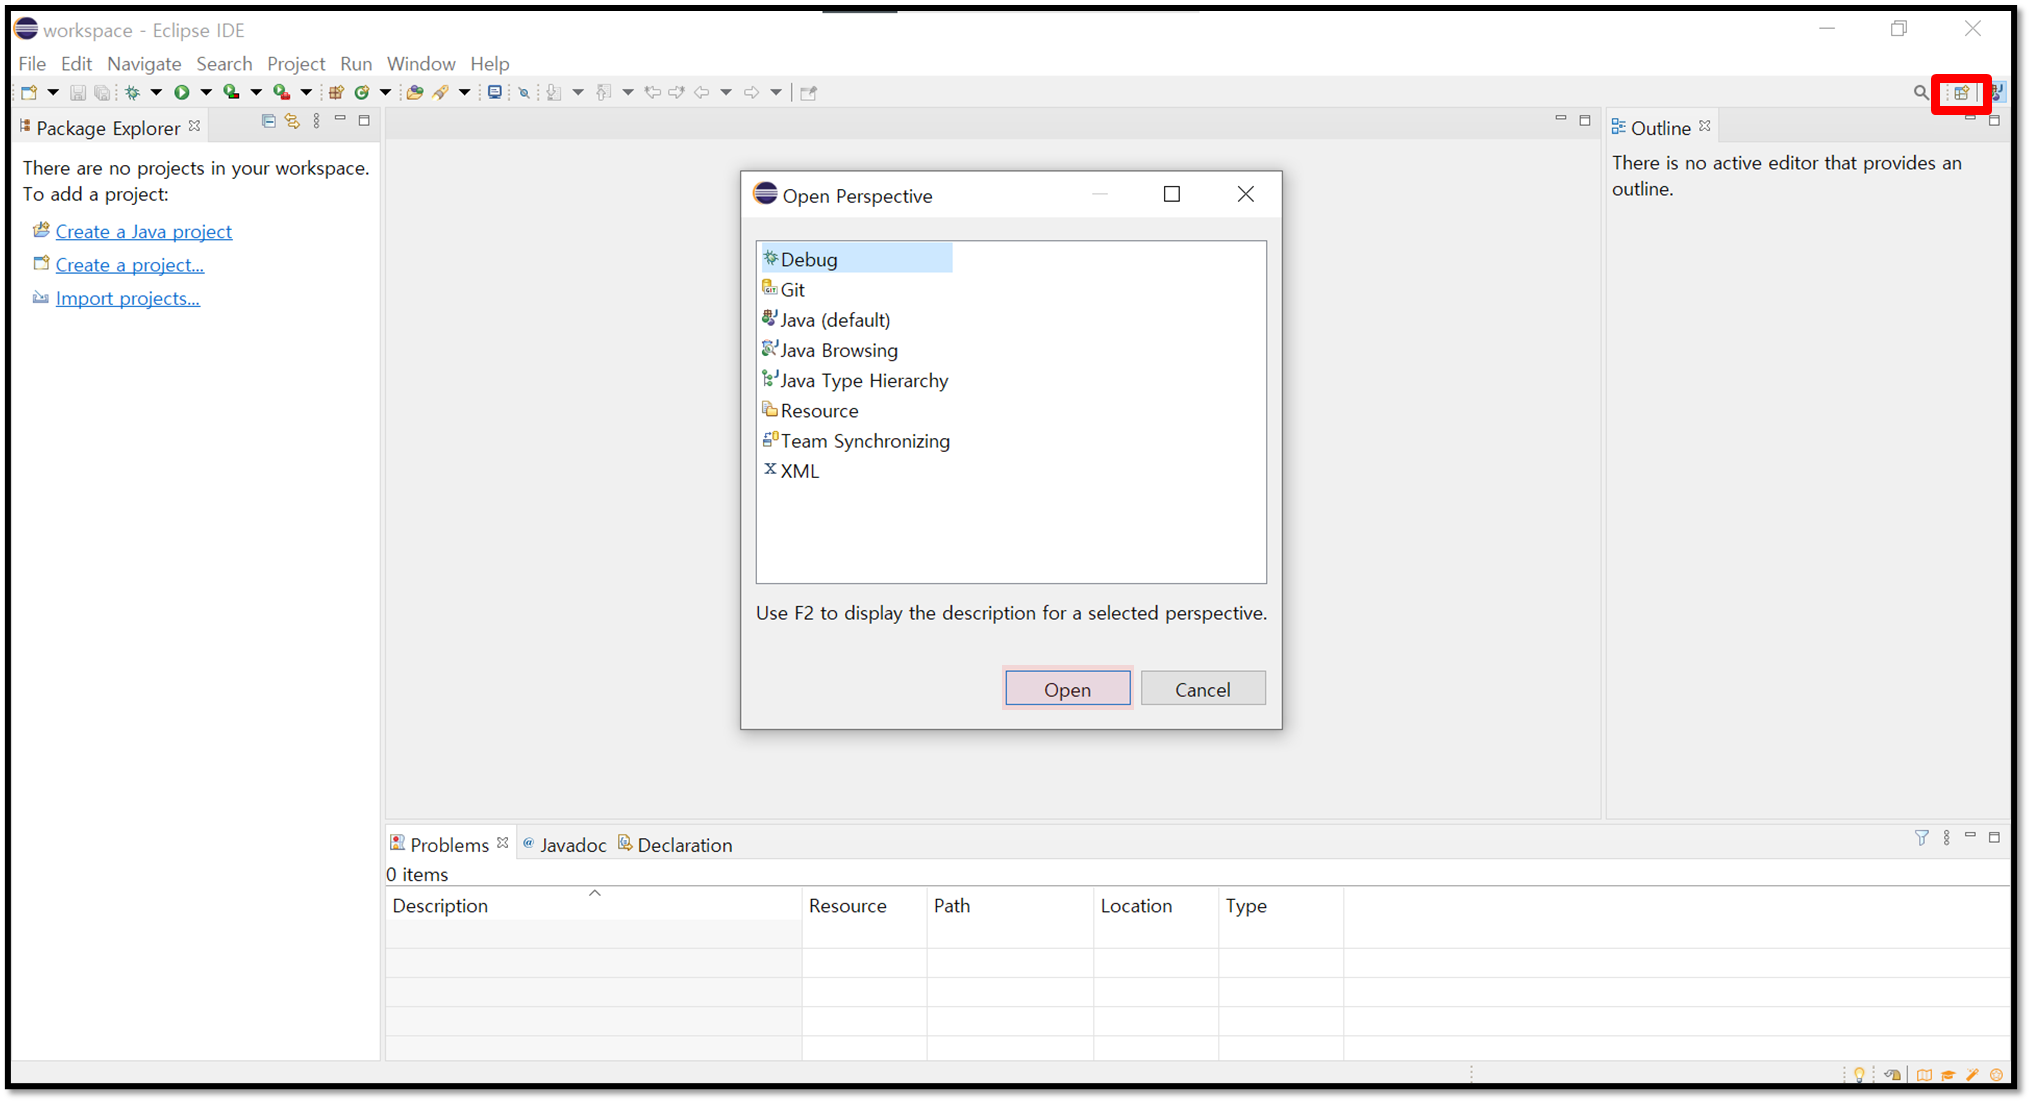Open the Problems view menu dots

pyautogui.click(x=1946, y=838)
